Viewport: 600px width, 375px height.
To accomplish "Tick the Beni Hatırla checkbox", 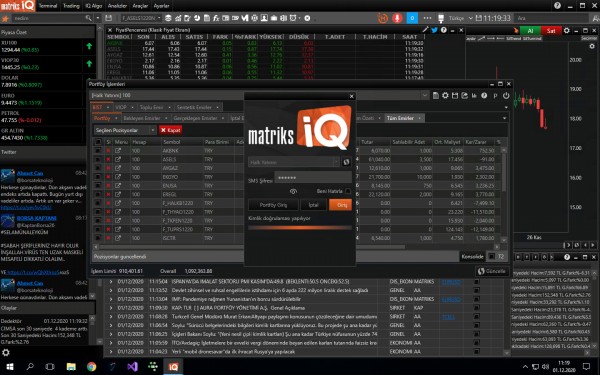I will [x=347, y=191].
